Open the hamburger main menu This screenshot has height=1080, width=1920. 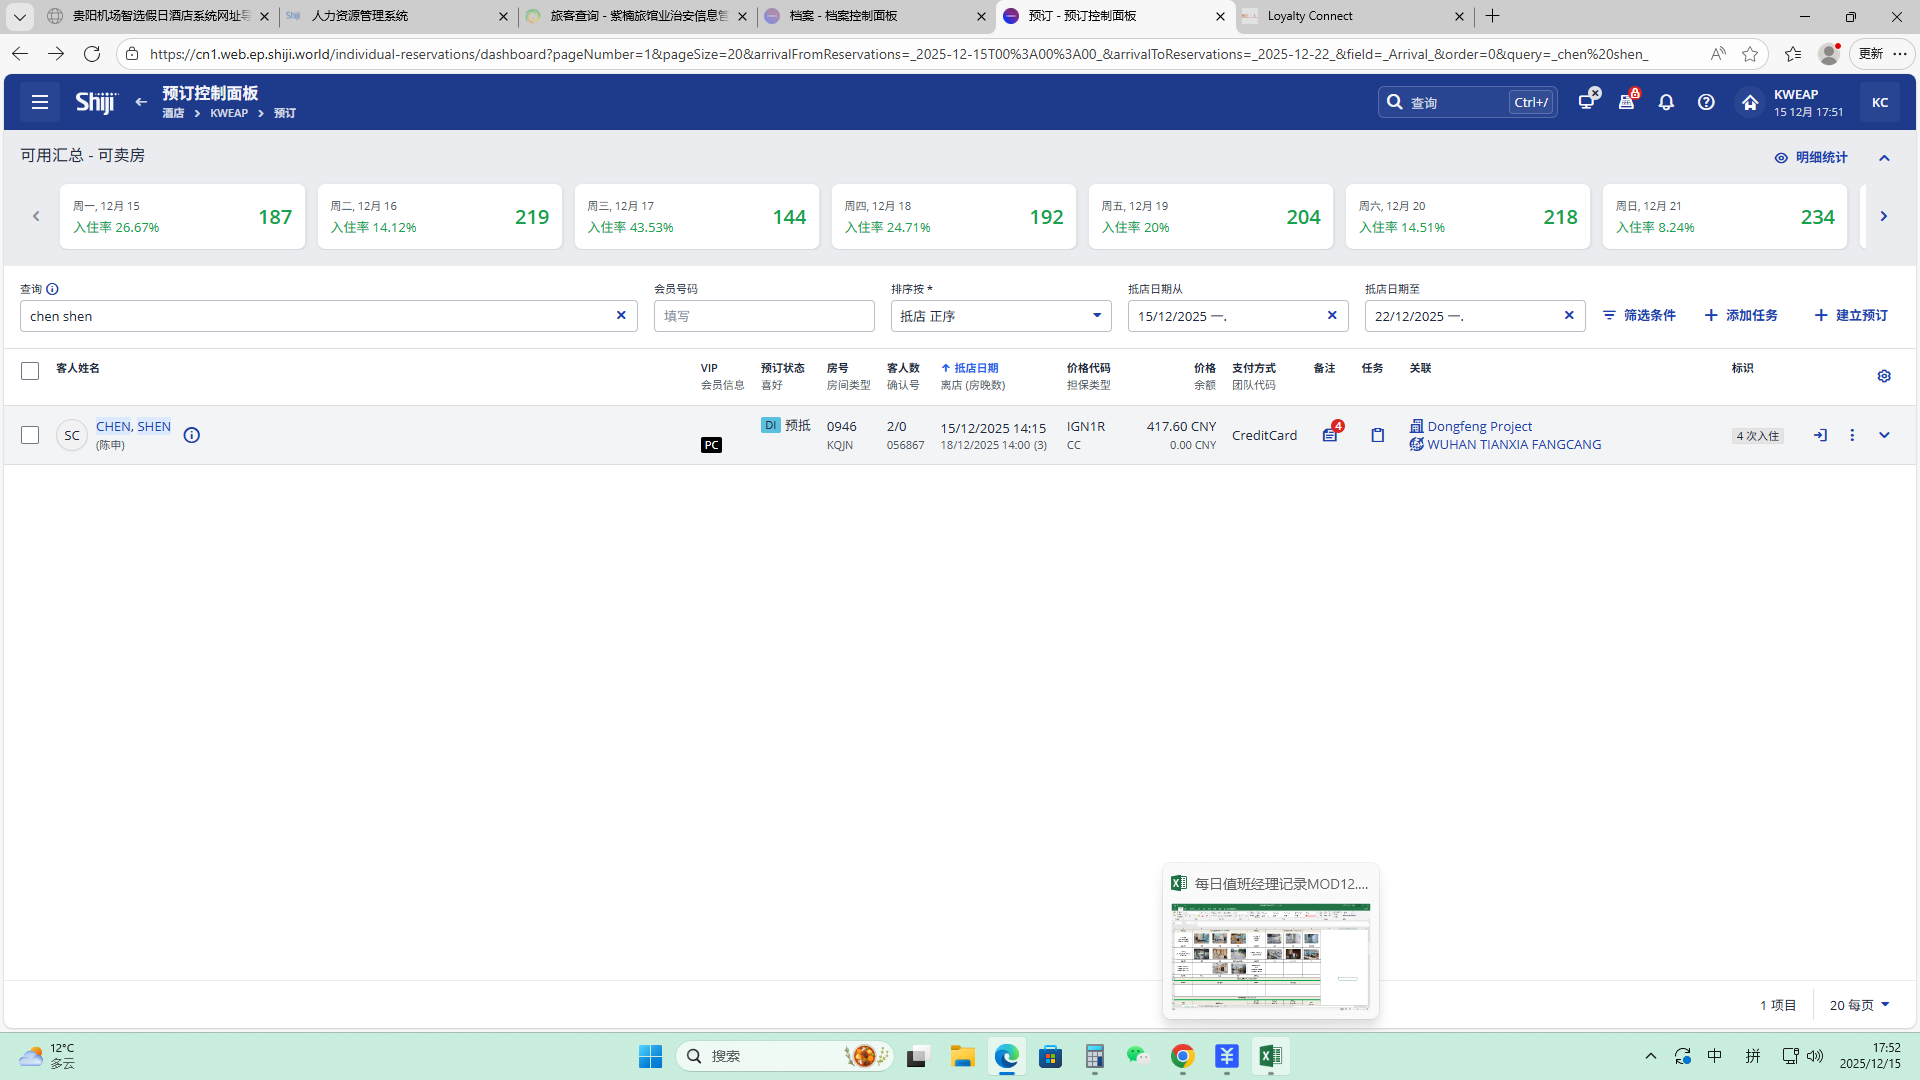[x=40, y=102]
